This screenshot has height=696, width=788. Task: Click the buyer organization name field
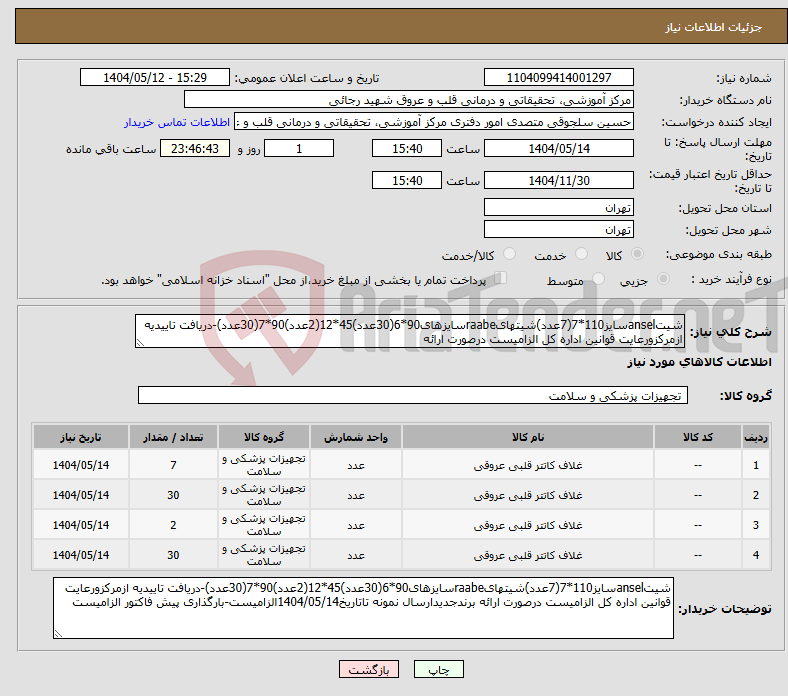[x=409, y=100]
